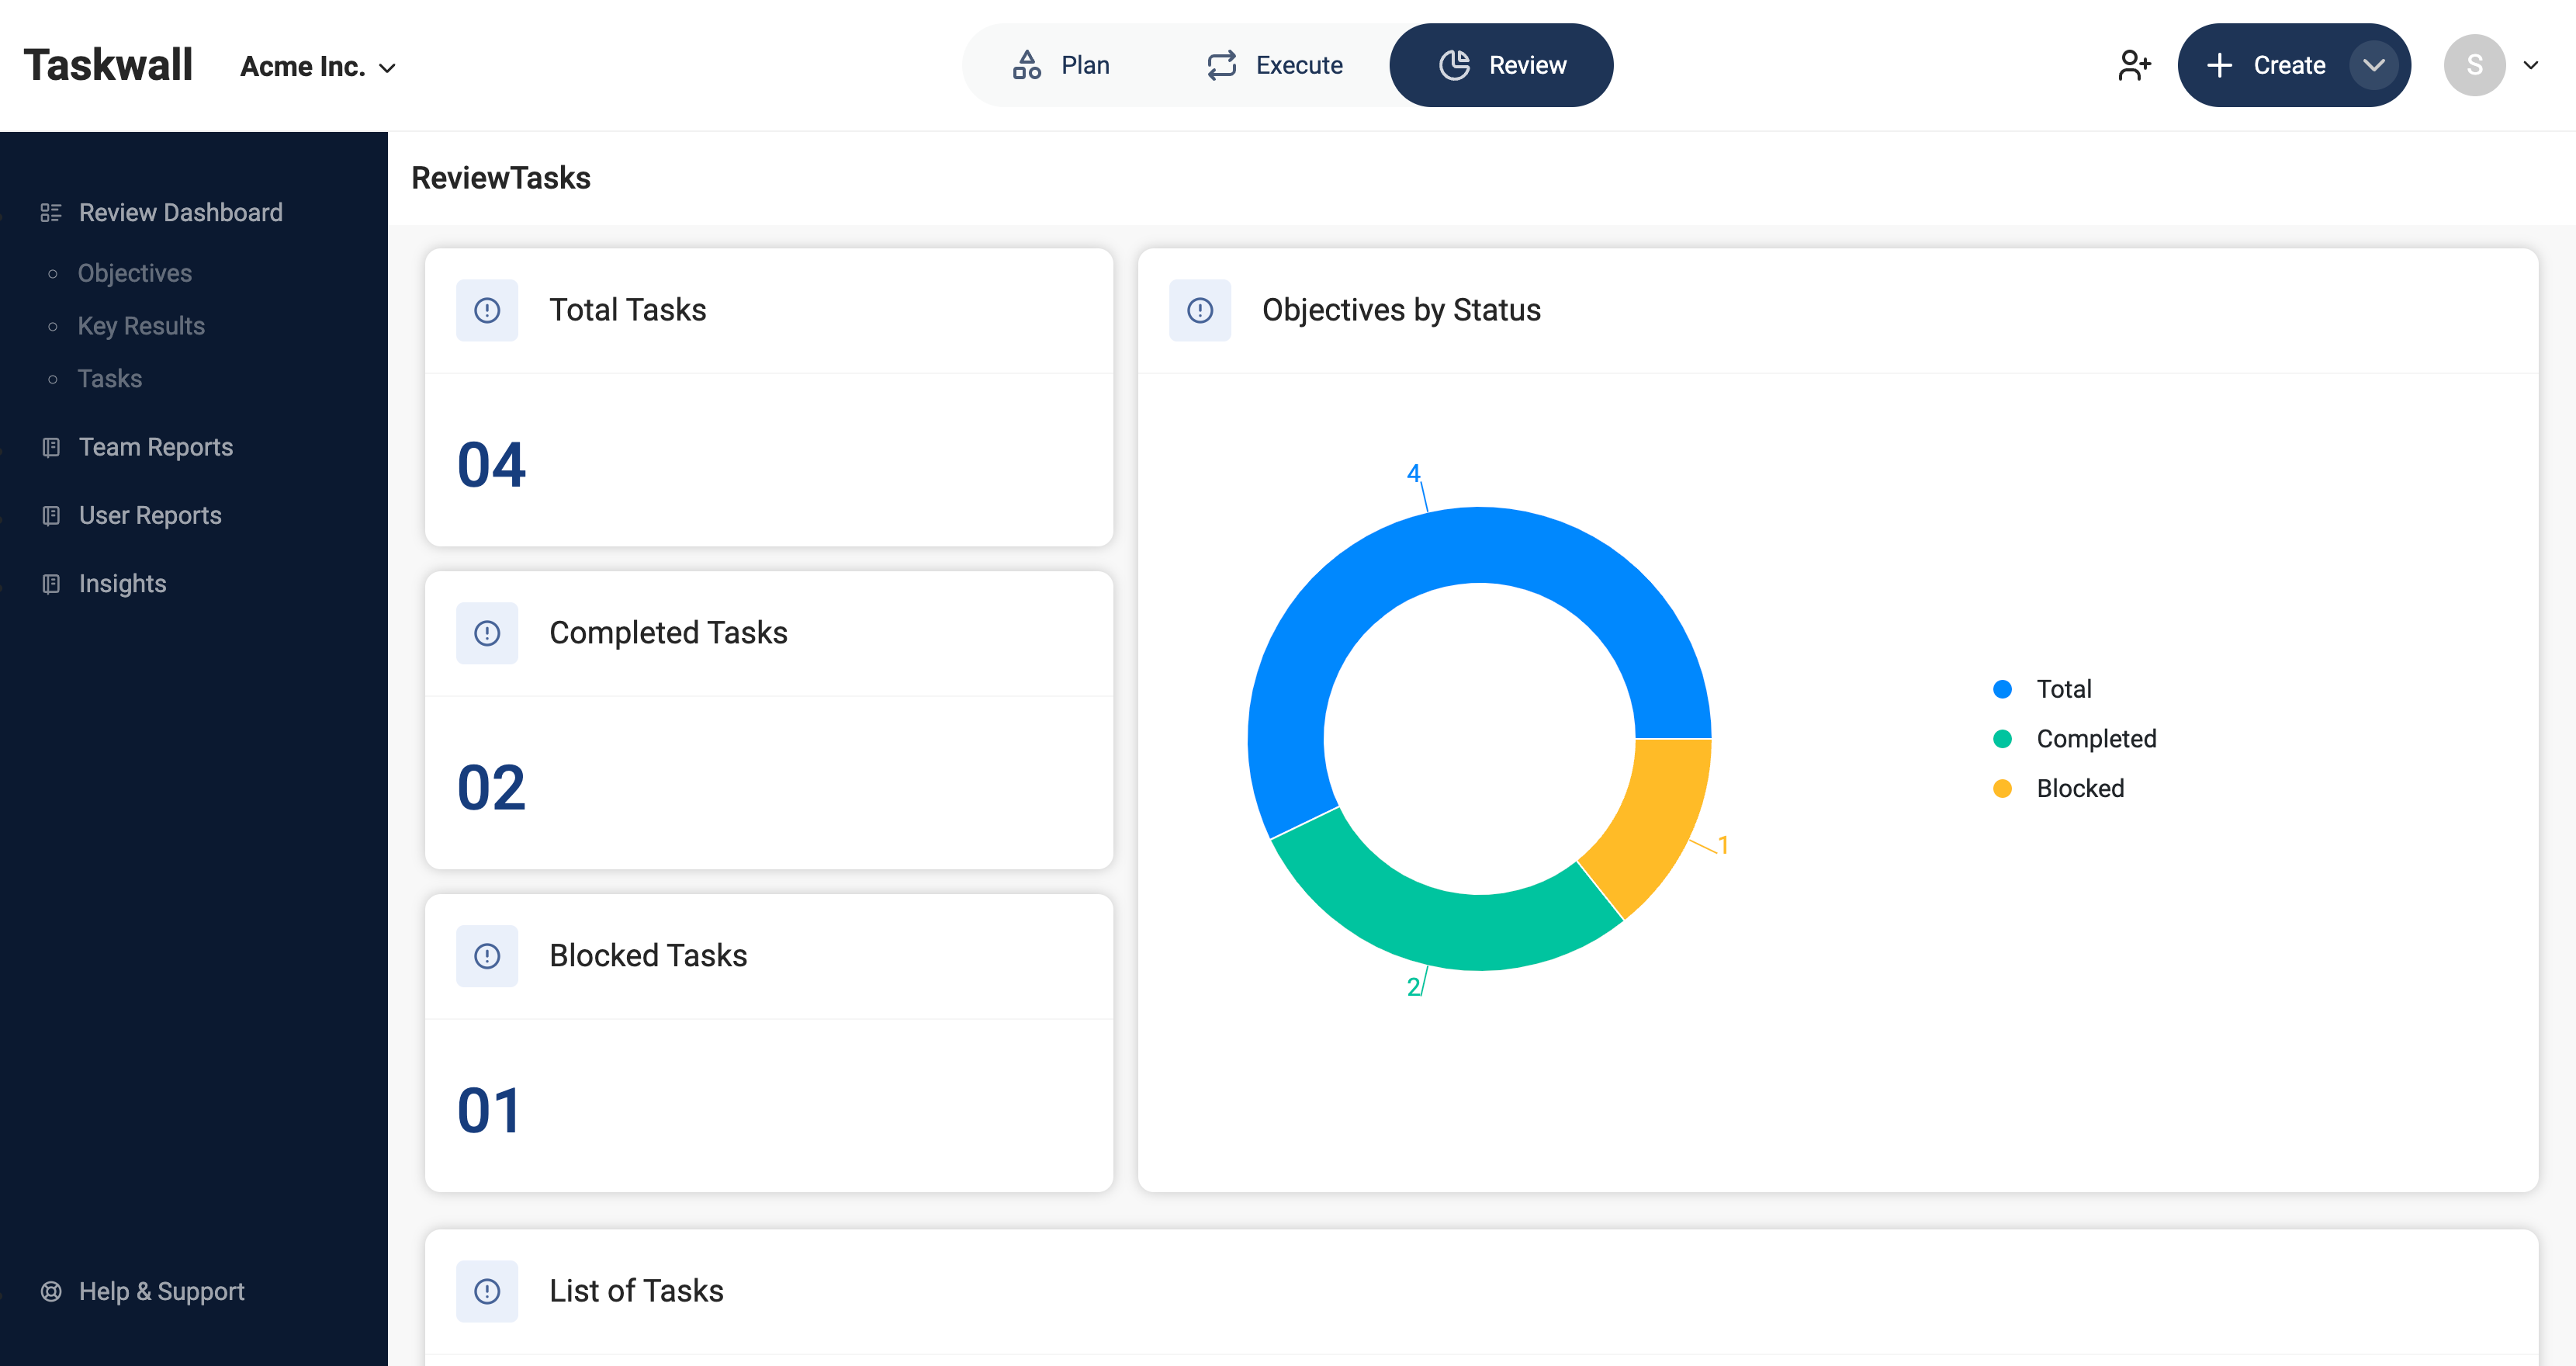Viewport: 2576px width, 1366px height.
Task: Switch to the Plan tab
Action: (x=1063, y=64)
